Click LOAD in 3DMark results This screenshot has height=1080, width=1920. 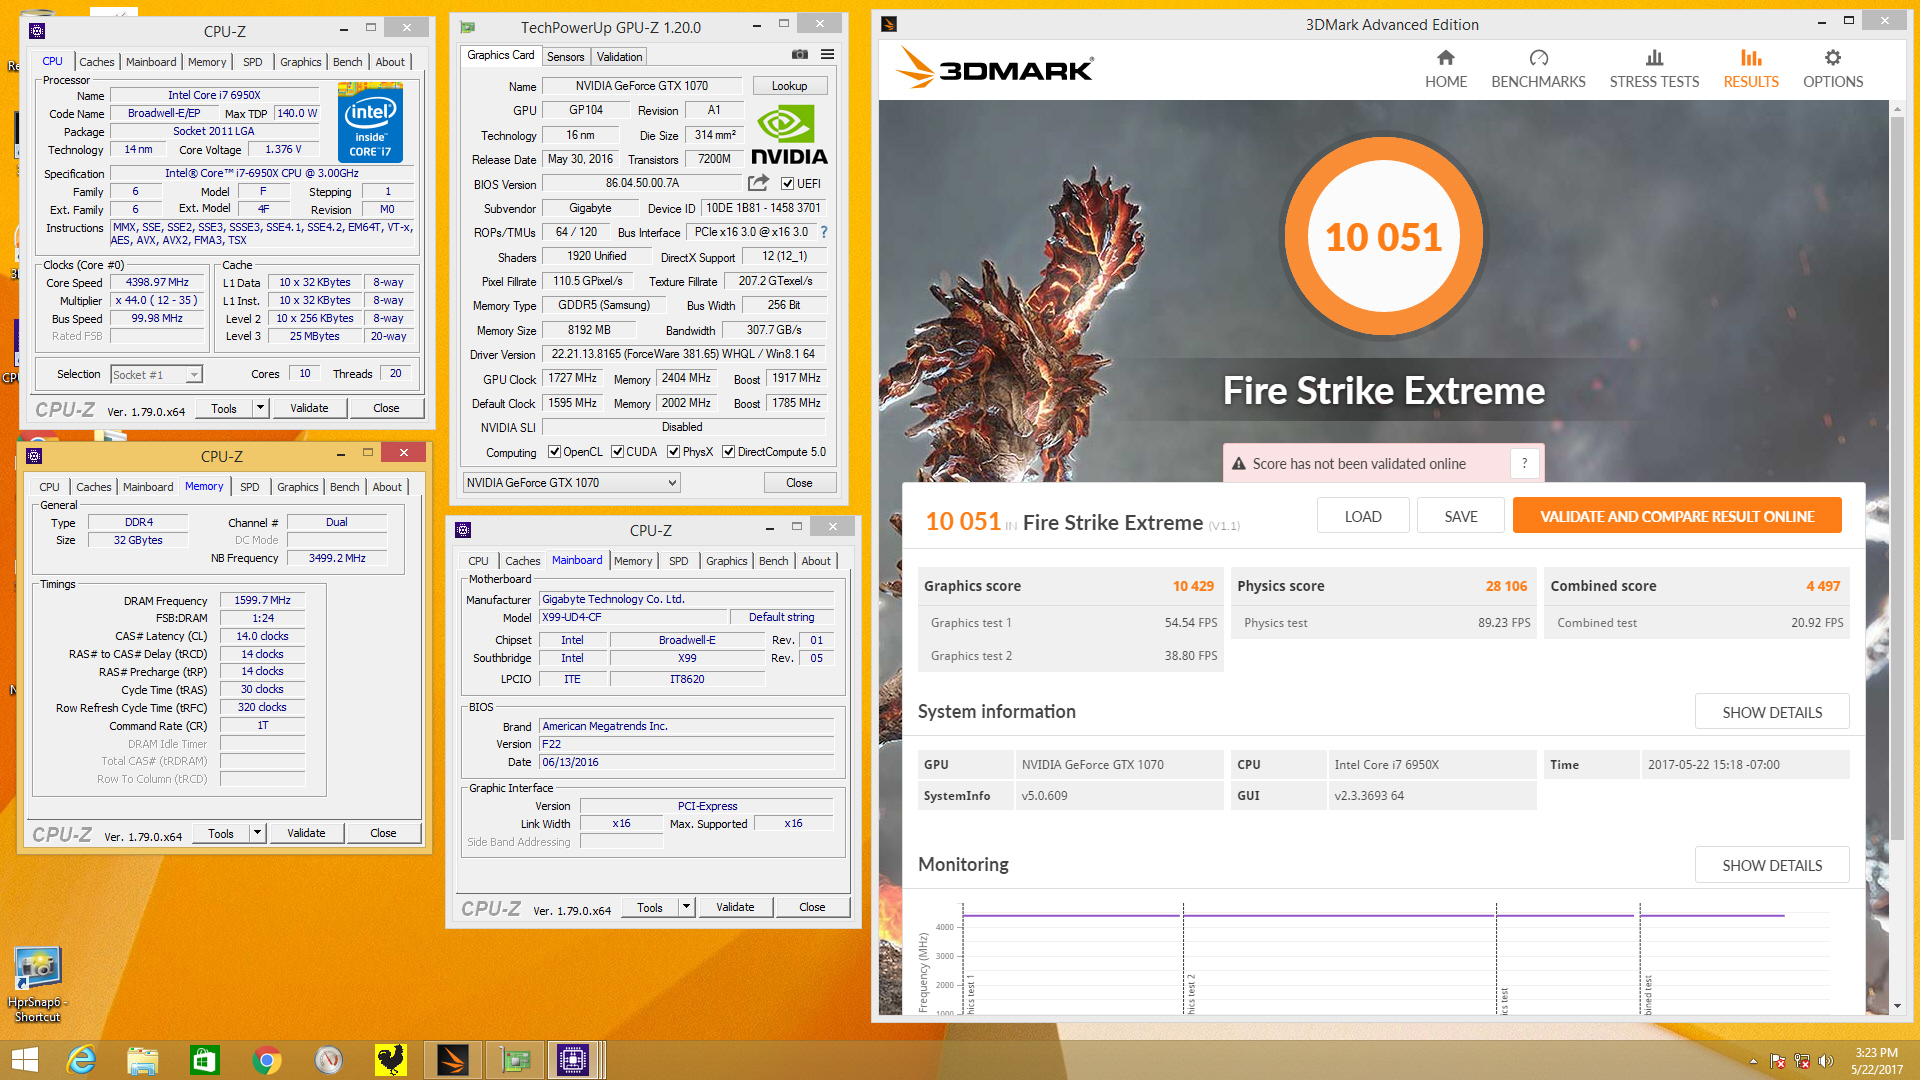coord(1363,516)
